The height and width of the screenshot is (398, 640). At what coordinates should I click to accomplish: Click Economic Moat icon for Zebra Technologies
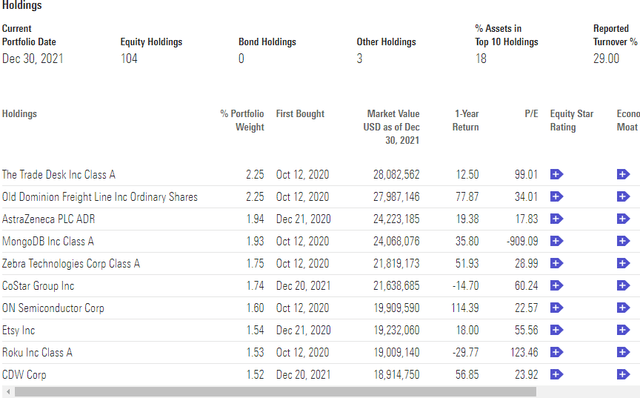coord(623,264)
